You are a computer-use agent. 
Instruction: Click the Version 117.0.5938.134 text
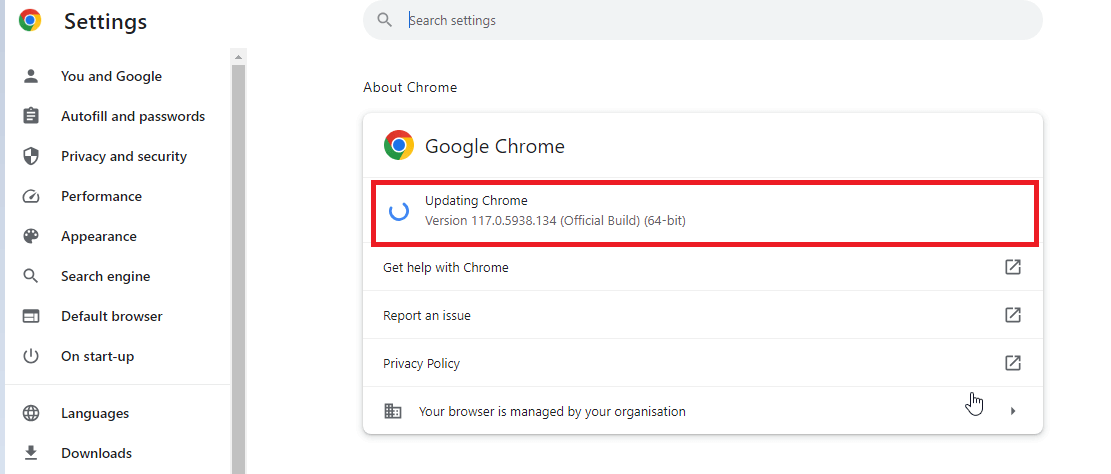556,220
